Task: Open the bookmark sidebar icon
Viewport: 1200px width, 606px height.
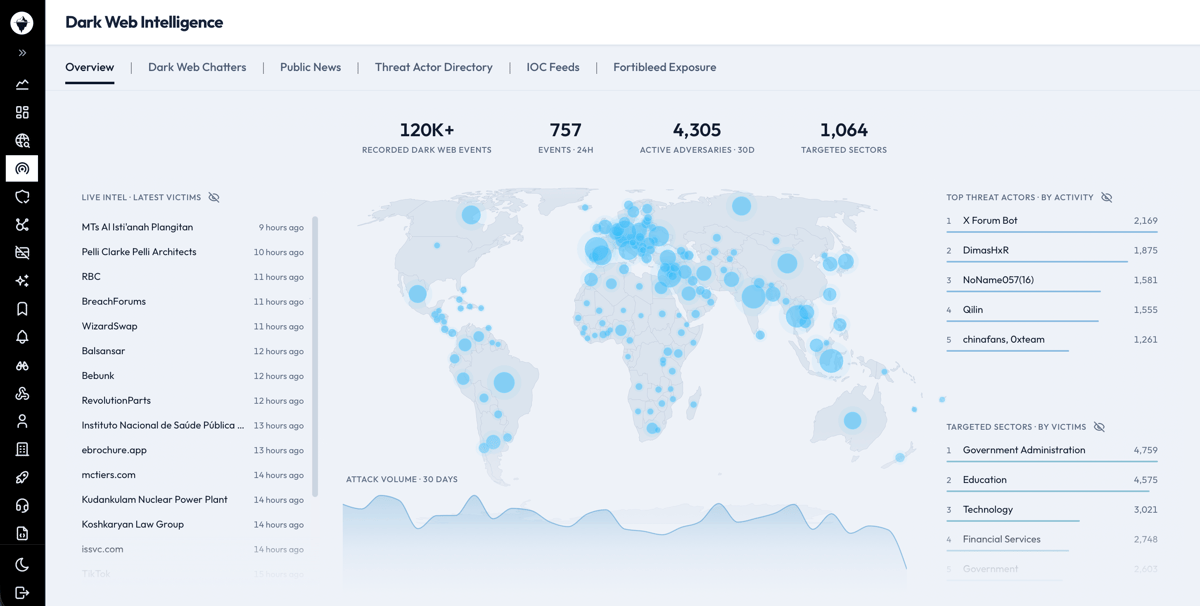Action: click(22, 309)
